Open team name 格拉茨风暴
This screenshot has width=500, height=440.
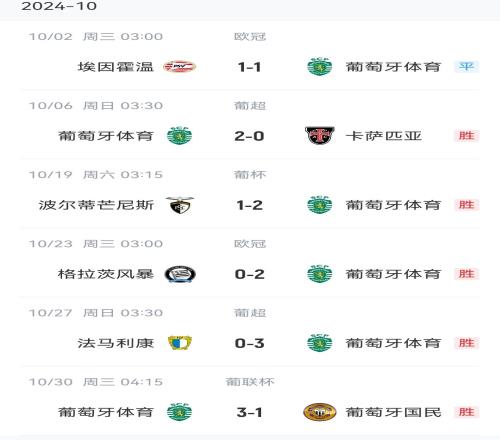point(106,274)
